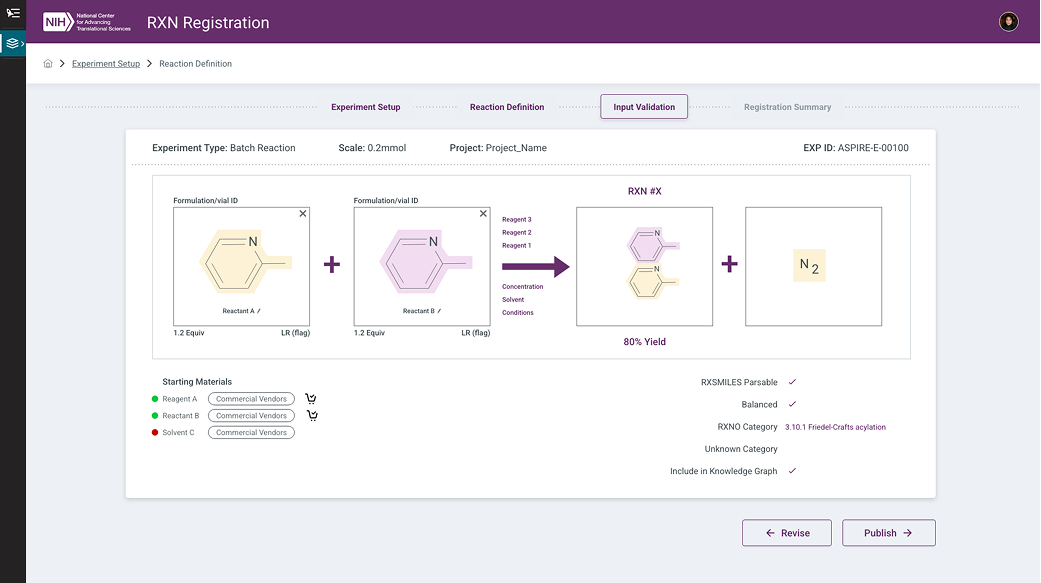Click the Publish button
This screenshot has width=1041, height=583.
(x=888, y=533)
